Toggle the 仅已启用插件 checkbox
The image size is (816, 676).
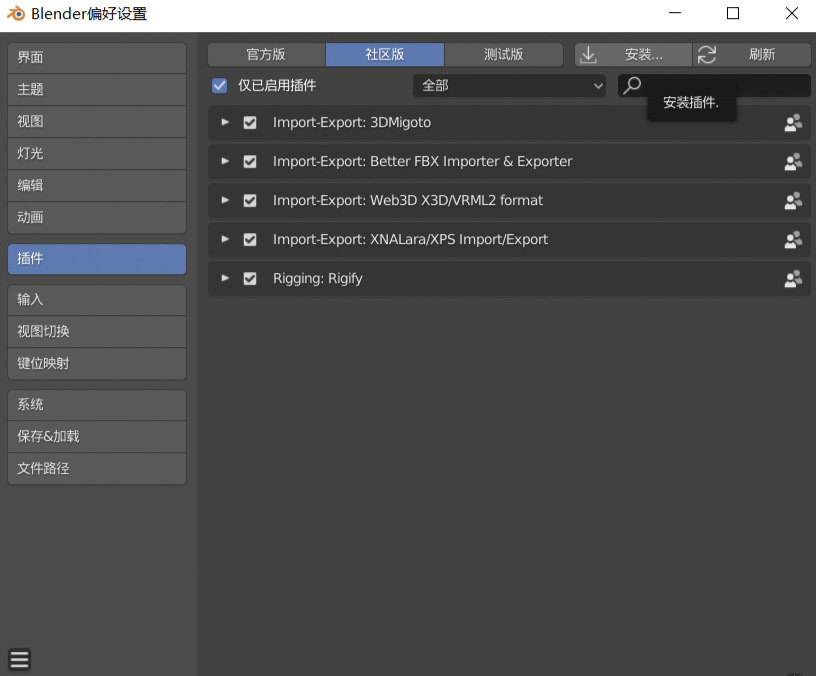click(x=220, y=85)
